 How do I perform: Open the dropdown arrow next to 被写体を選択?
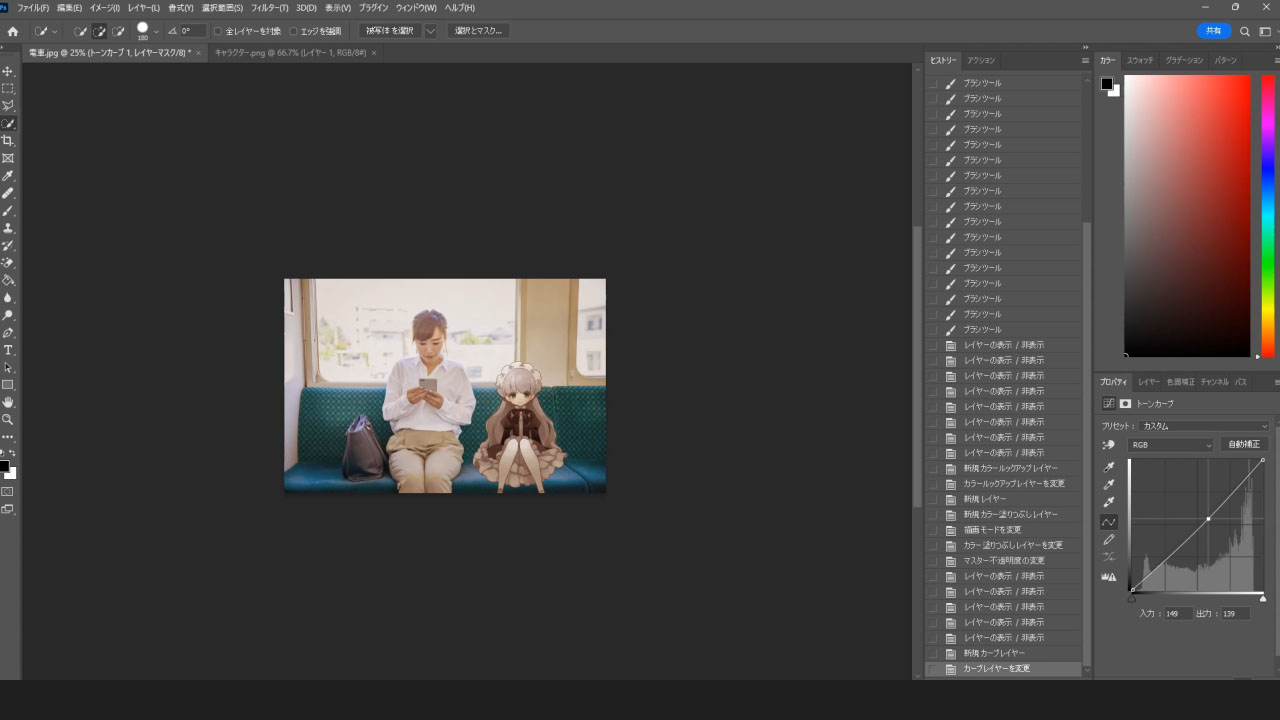pyautogui.click(x=431, y=31)
